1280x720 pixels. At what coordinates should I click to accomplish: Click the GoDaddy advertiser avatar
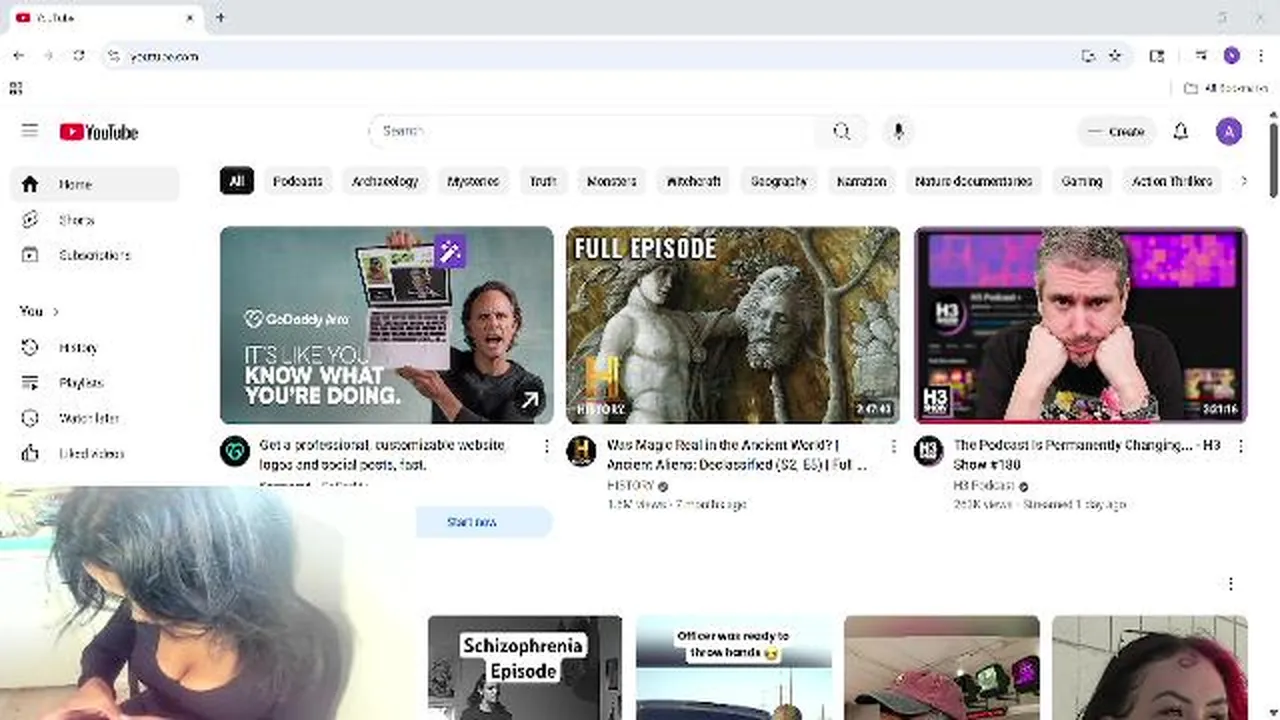[234, 451]
